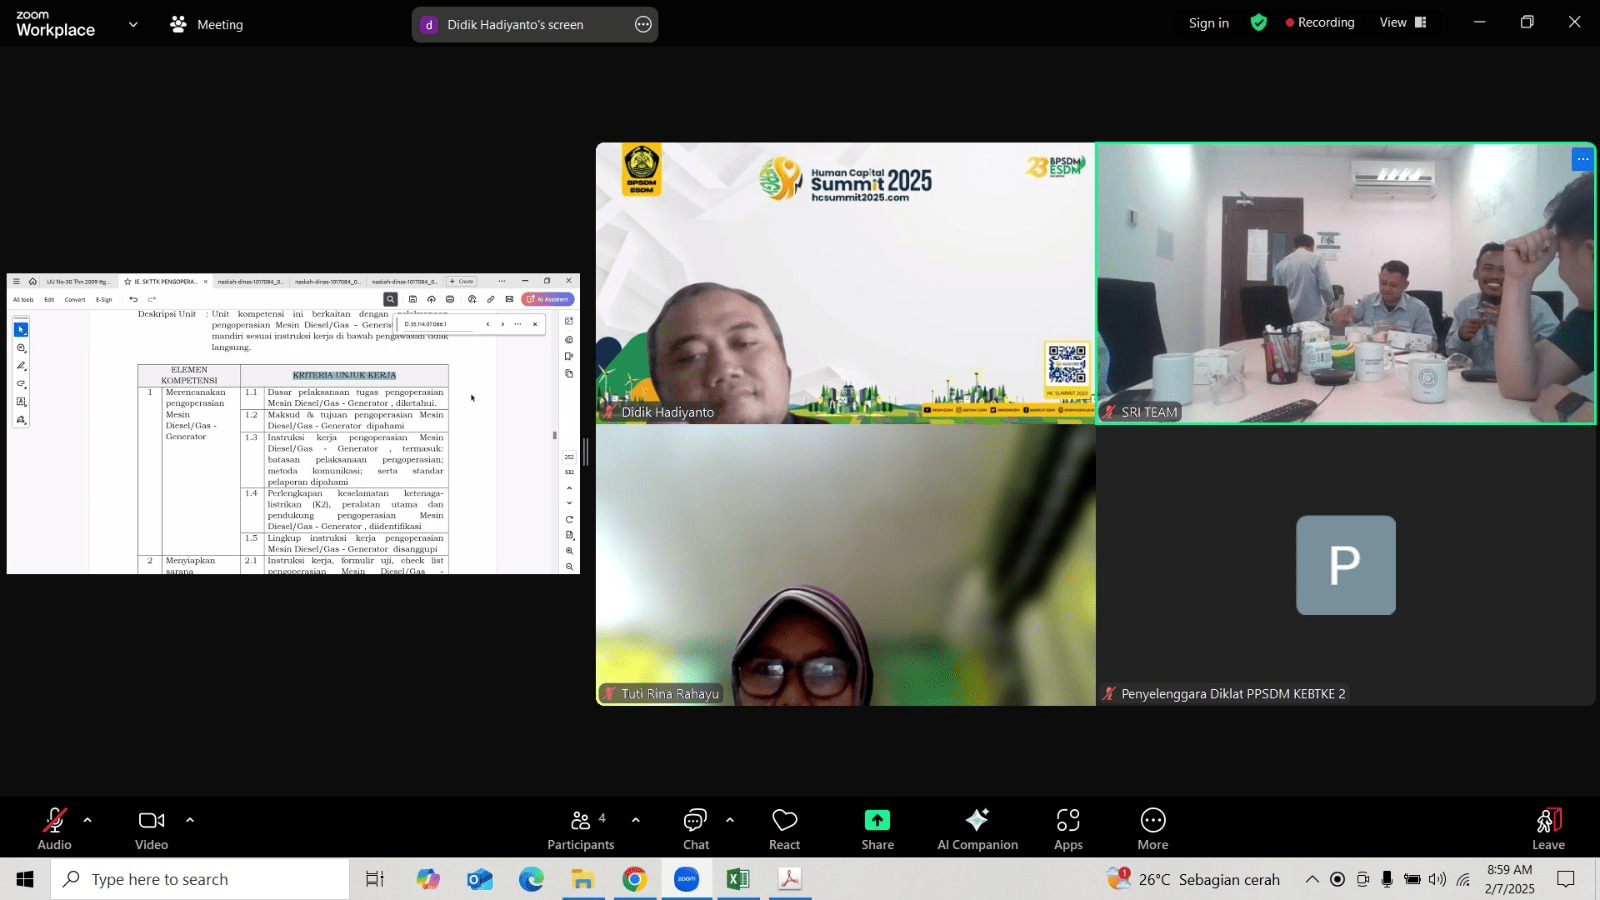This screenshot has height=900, width=1600.
Task: Click find bar previous result arrow
Action: 488,324
